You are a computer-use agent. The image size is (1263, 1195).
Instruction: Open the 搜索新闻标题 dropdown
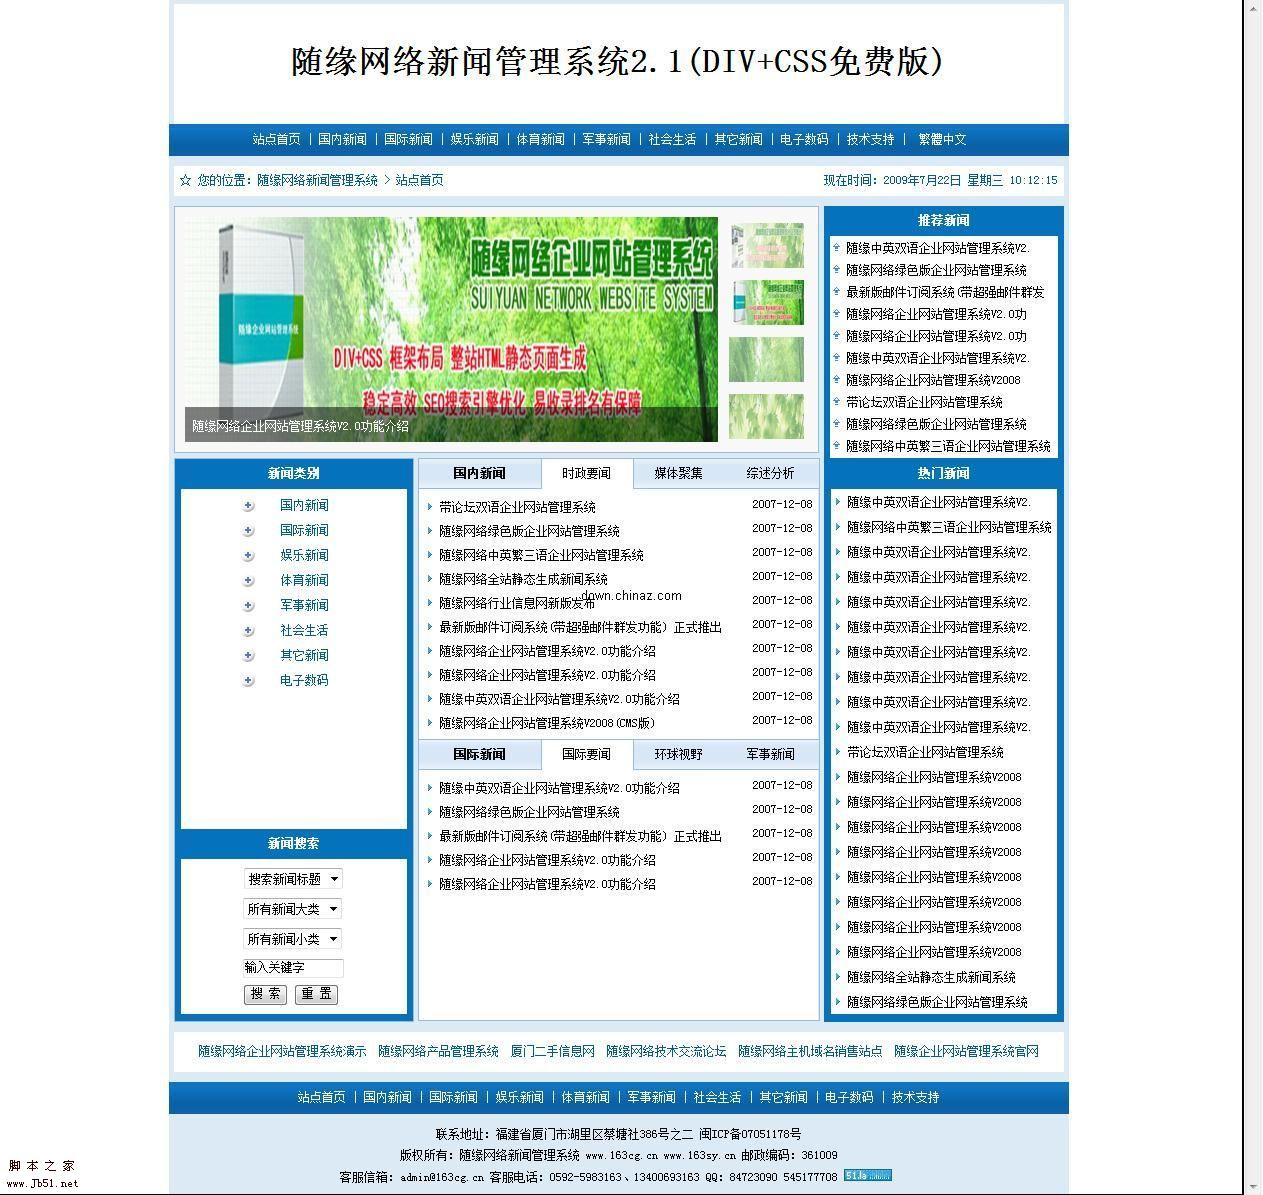pos(293,879)
